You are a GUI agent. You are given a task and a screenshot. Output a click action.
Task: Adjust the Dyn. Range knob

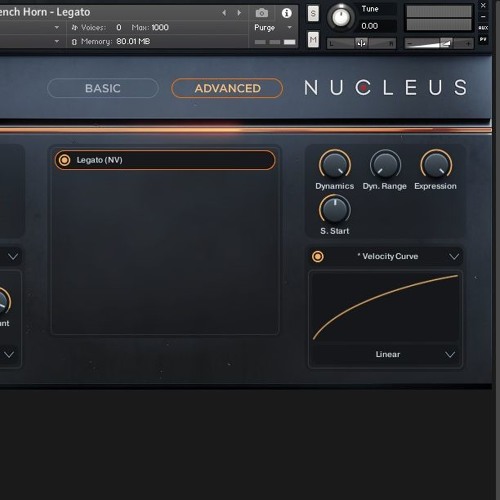coord(385,165)
